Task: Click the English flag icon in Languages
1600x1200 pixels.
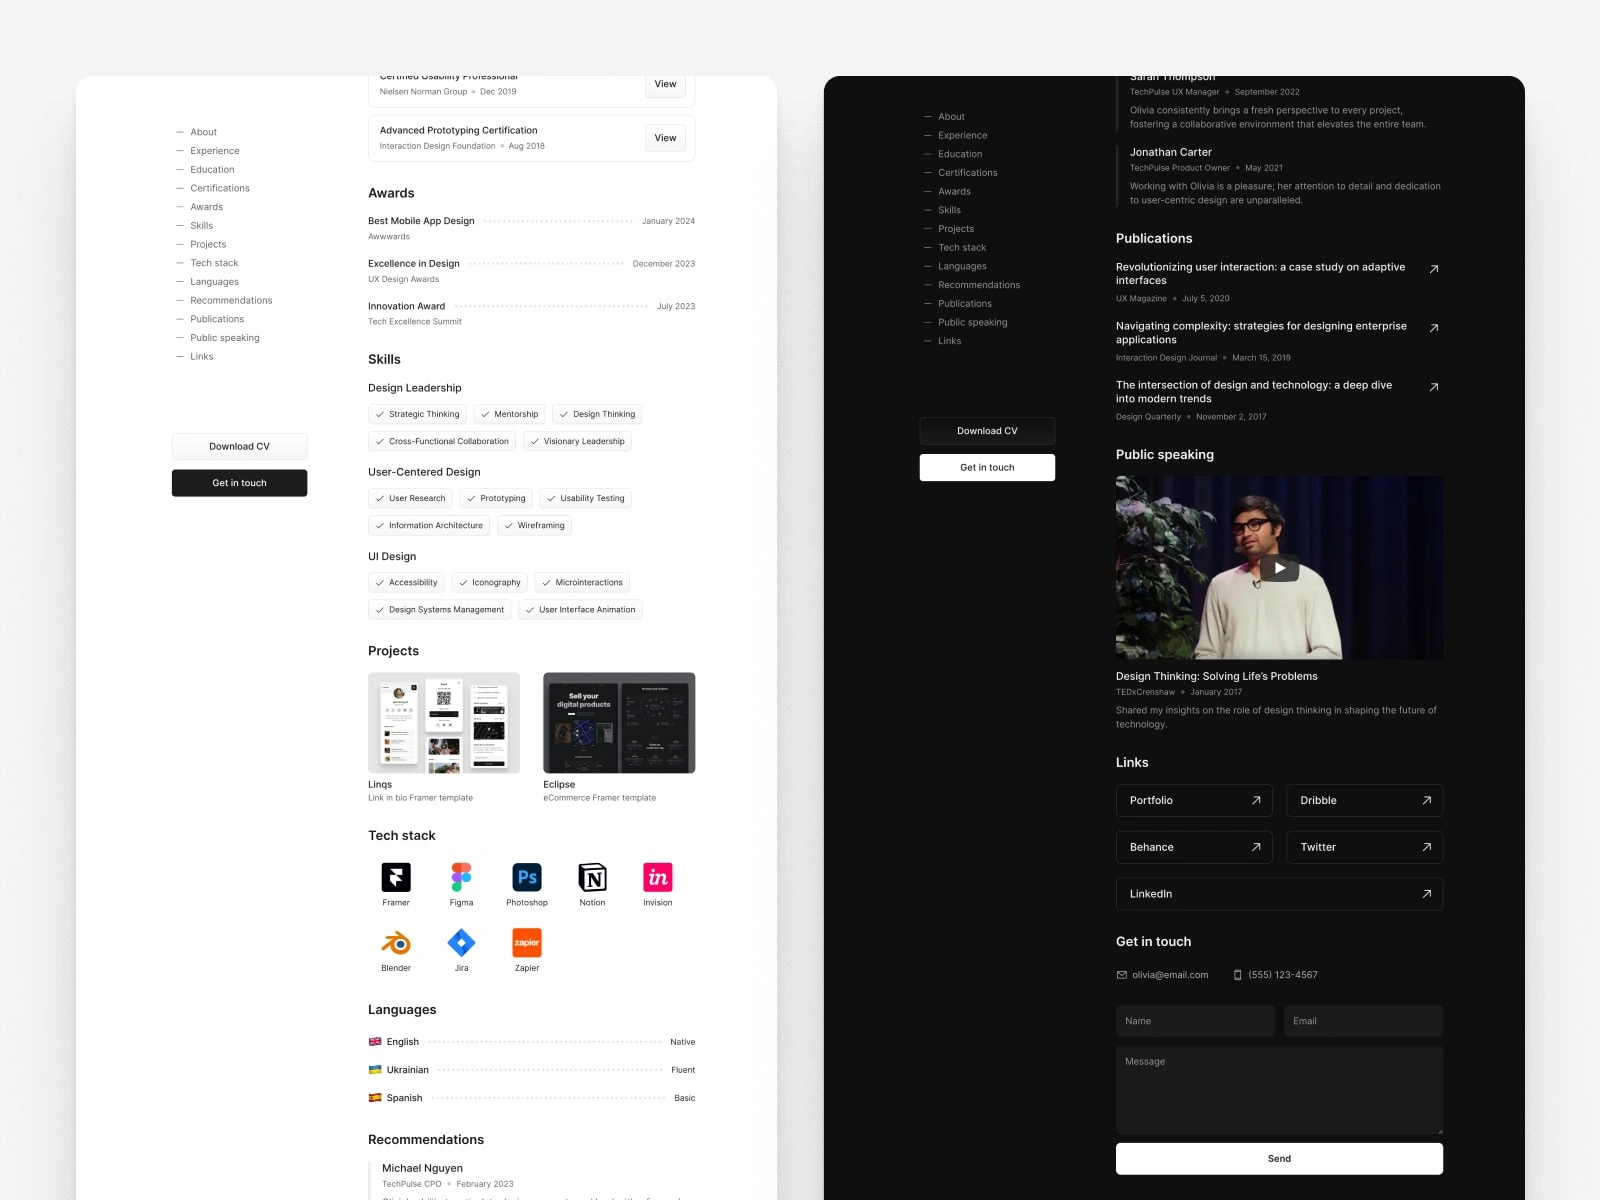Action: pos(375,1042)
